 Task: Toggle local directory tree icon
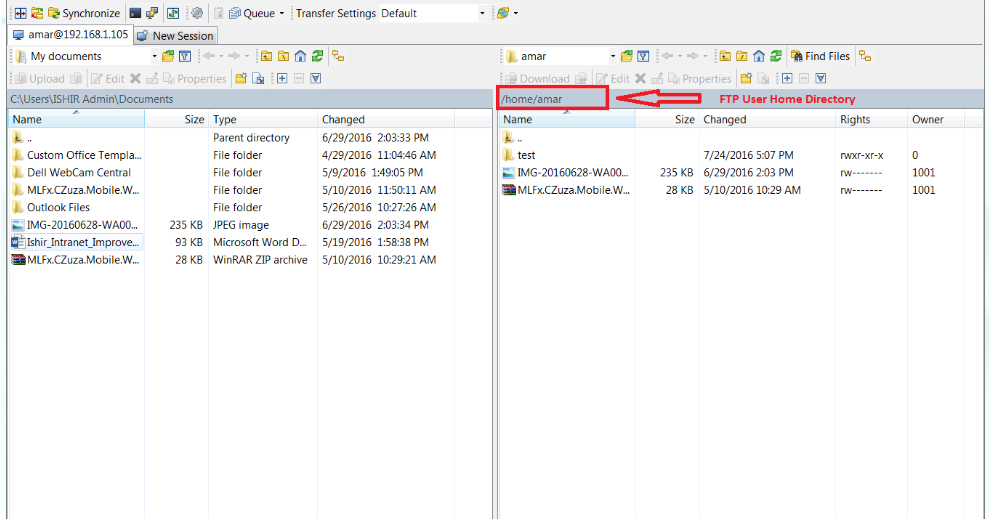pos(338,56)
